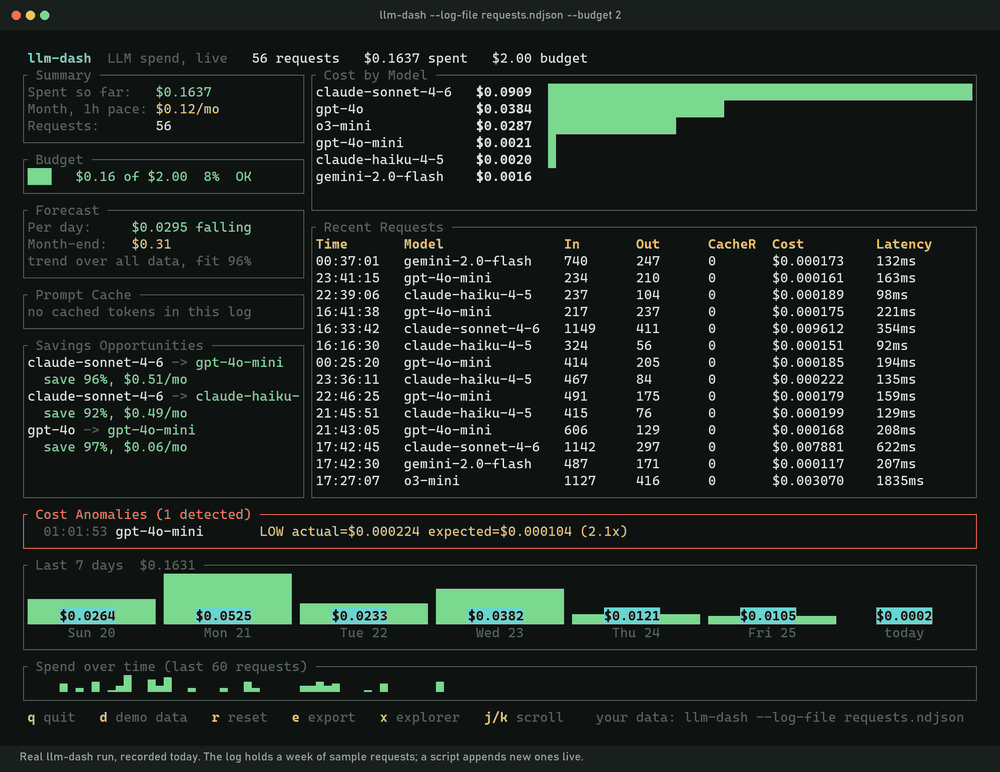Click the 56 requests header count
1000x772 pixels.
click(x=295, y=58)
